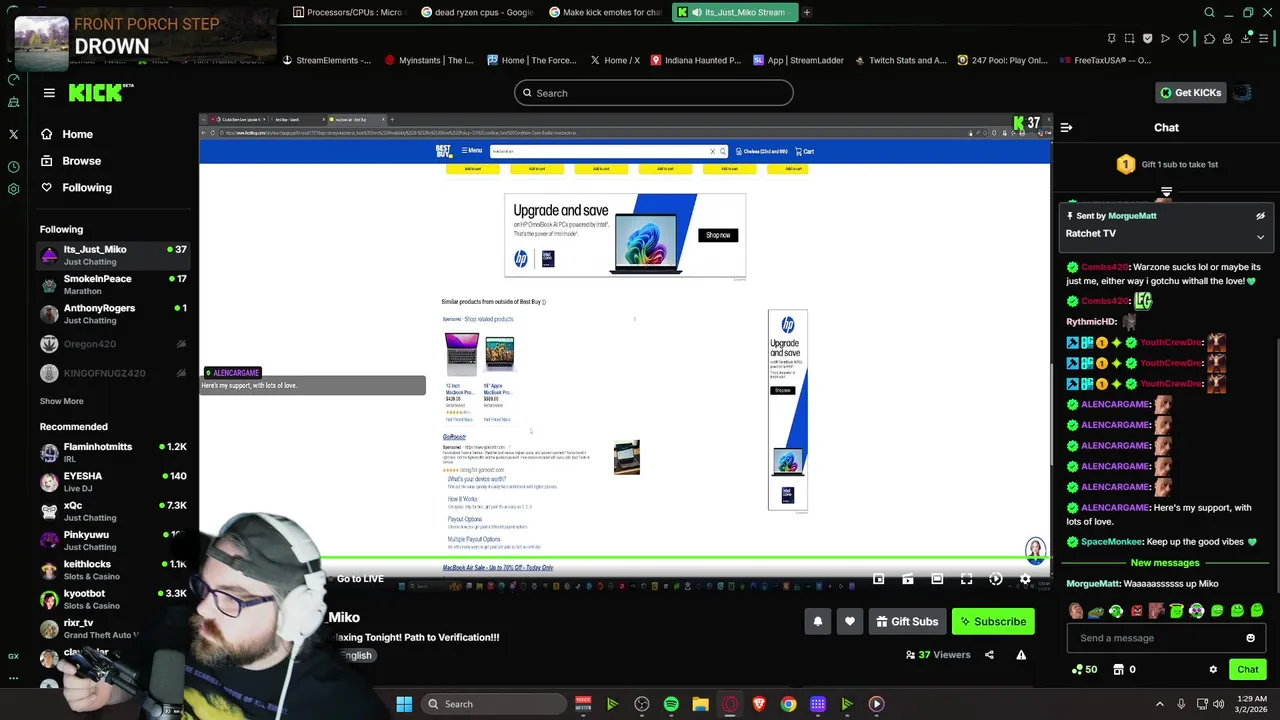The width and height of the screenshot is (1280, 720).
Task: Expand the pinned message chevron
Action: pos(1260,237)
